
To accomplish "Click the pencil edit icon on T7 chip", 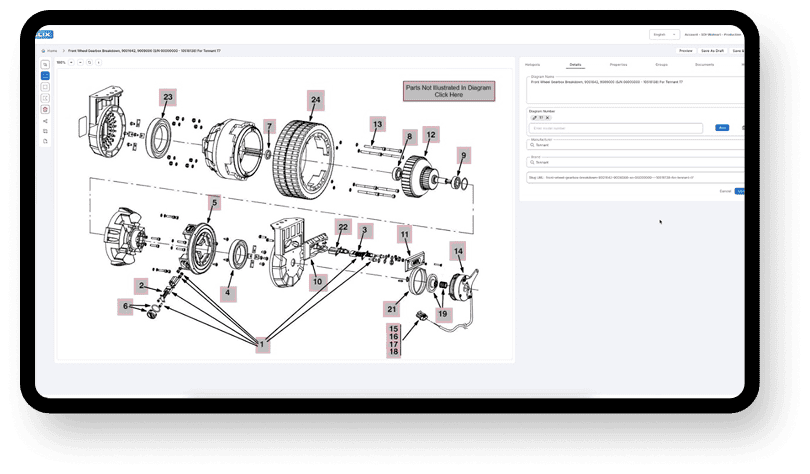I will tap(535, 118).
